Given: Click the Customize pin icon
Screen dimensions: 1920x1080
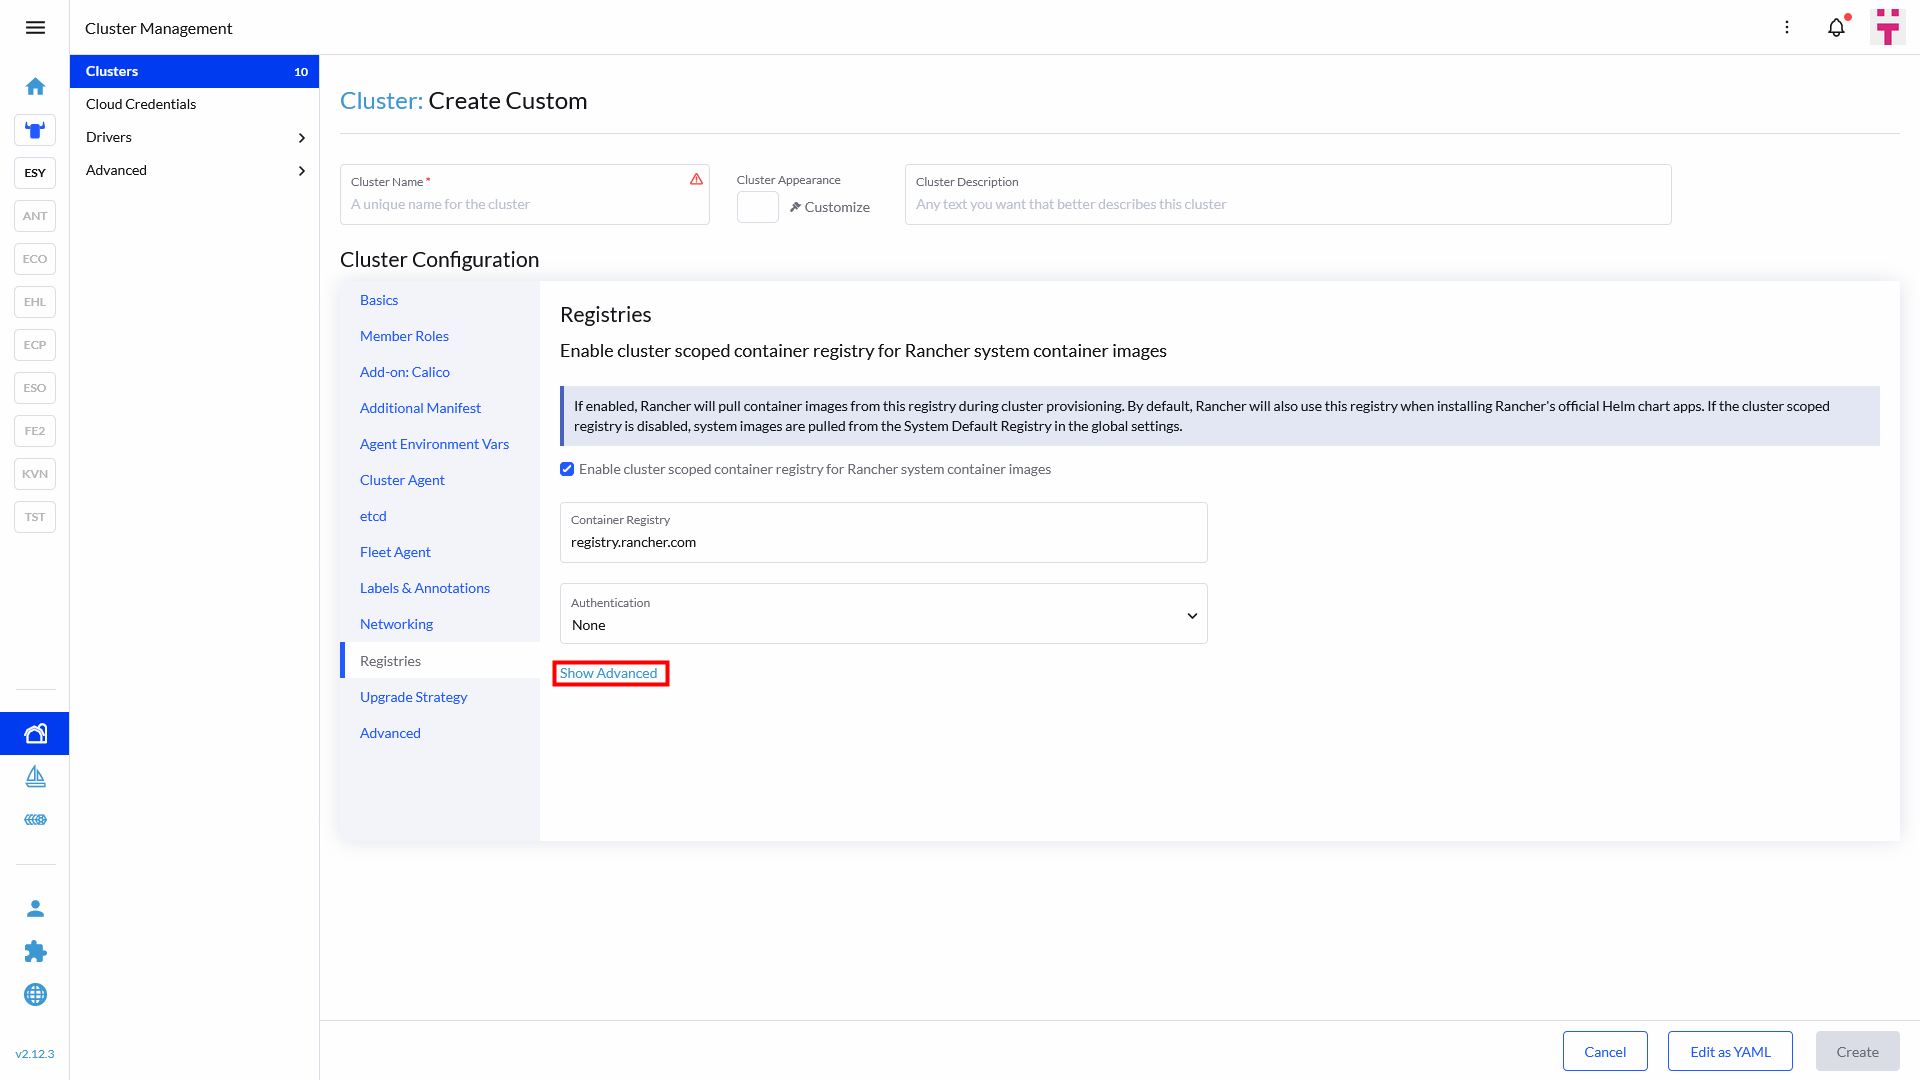Looking at the screenshot, I should [x=795, y=207].
